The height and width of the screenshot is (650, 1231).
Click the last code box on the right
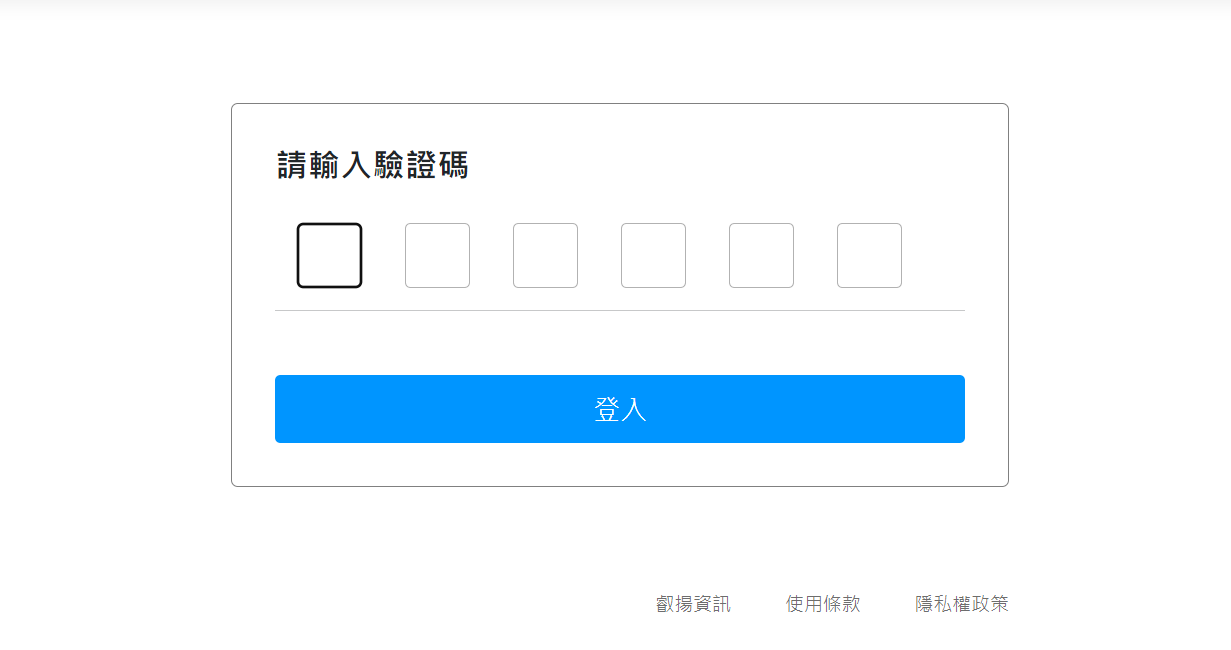pos(869,255)
